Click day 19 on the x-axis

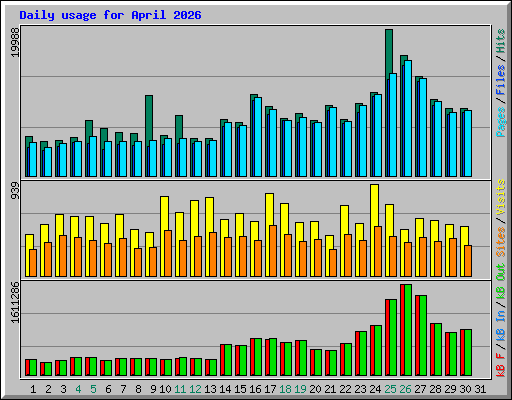[300, 389]
